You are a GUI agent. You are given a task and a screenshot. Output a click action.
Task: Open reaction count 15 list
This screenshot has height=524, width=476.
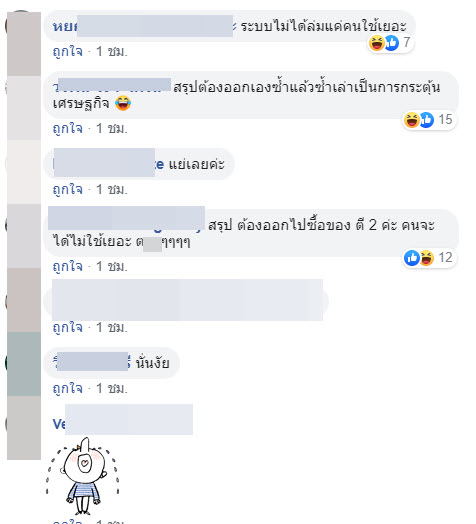(x=445, y=120)
